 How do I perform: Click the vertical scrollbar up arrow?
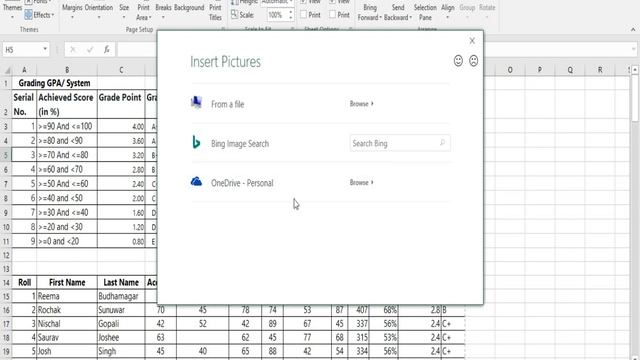tap(635, 70)
